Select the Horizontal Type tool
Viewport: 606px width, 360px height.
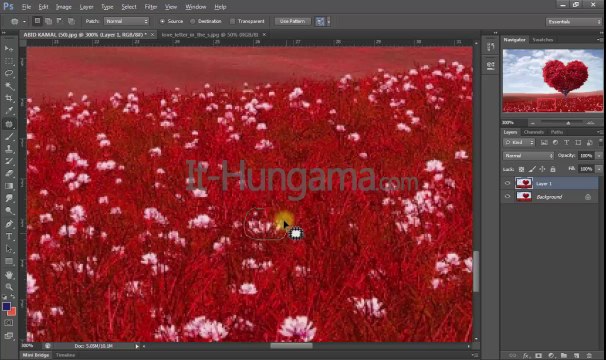[x=9, y=236]
